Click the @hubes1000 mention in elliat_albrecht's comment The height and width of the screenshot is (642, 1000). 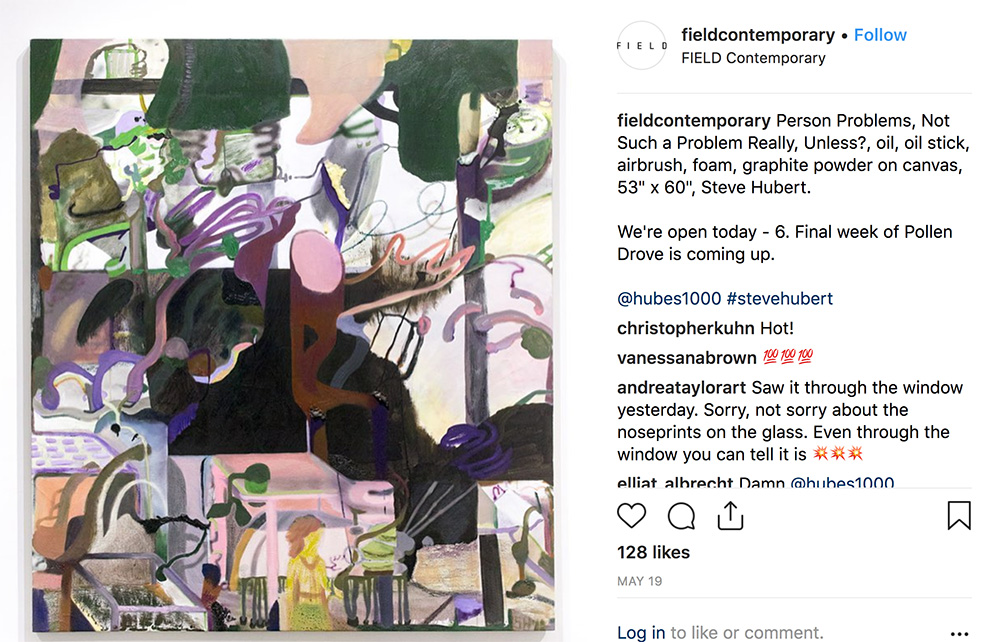coord(842,482)
